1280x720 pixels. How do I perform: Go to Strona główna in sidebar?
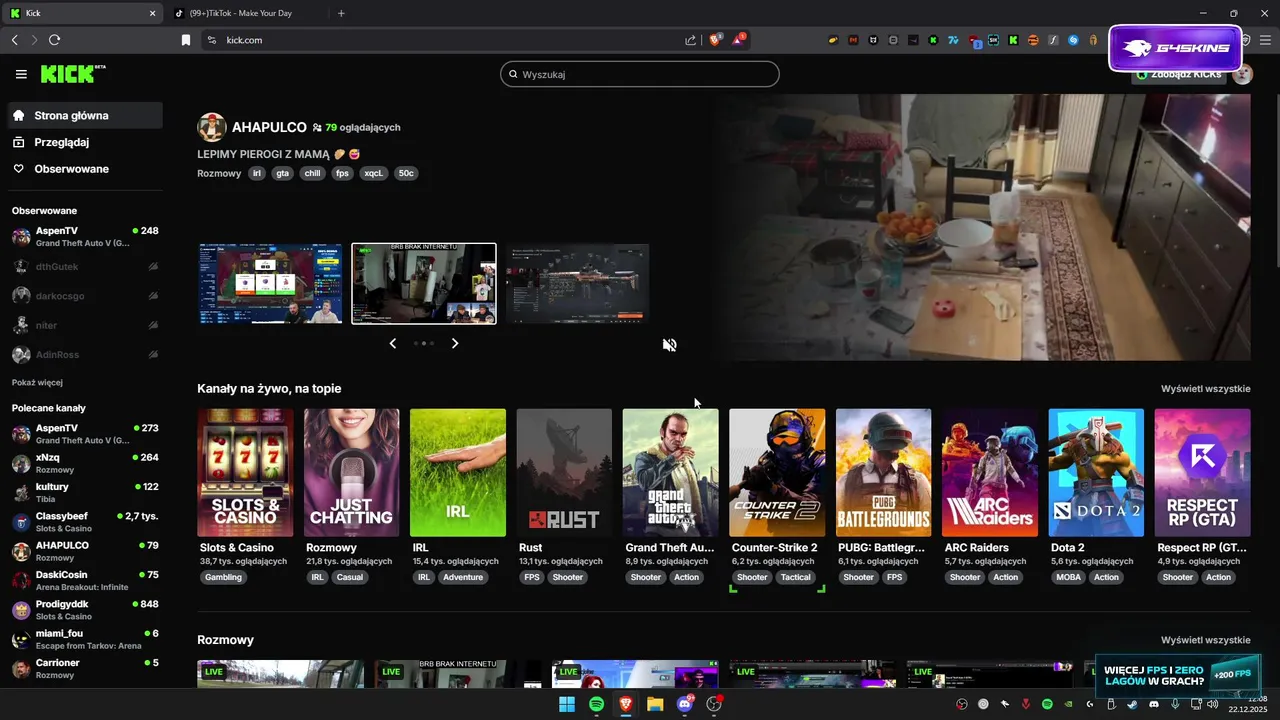[85, 115]
